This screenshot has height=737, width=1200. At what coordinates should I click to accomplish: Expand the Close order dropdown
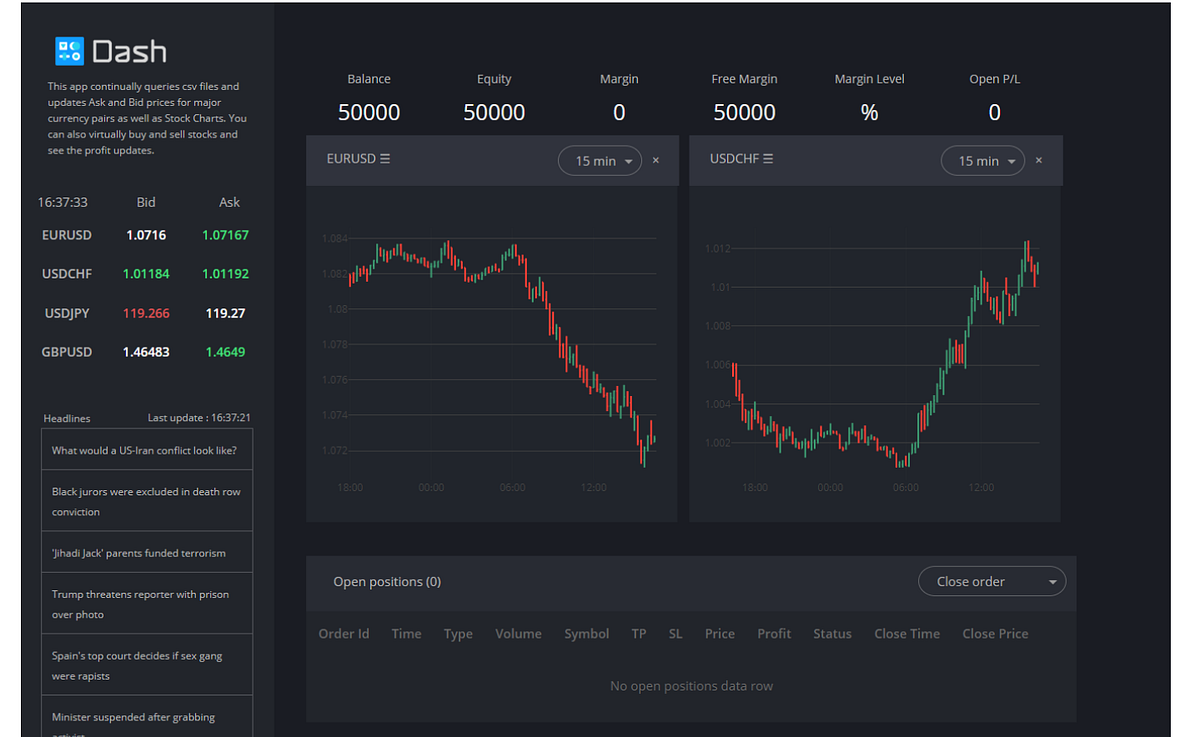tap(991, 581)
